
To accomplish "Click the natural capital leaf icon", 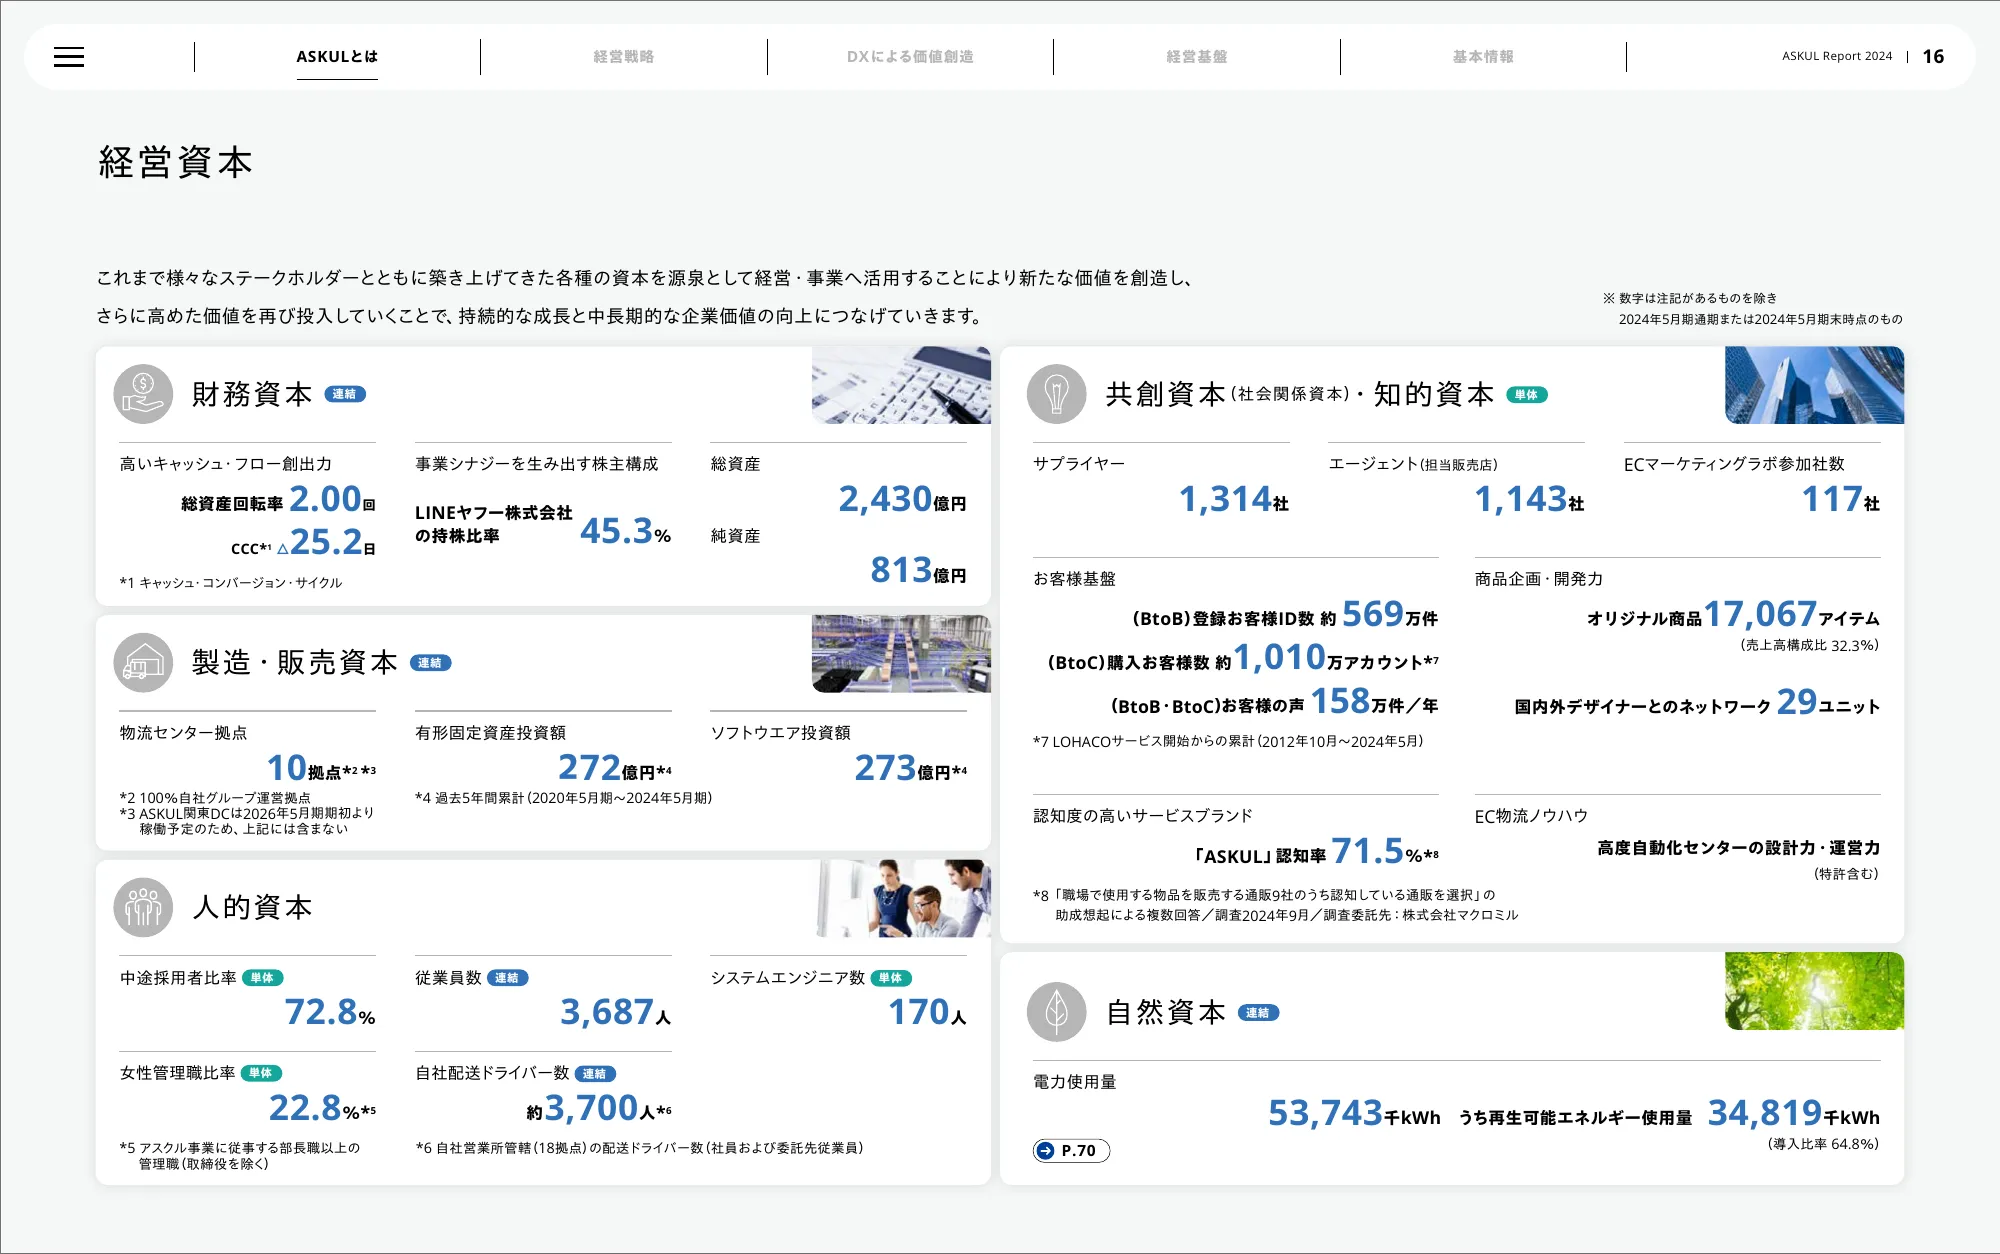I will [1056, 1012].
